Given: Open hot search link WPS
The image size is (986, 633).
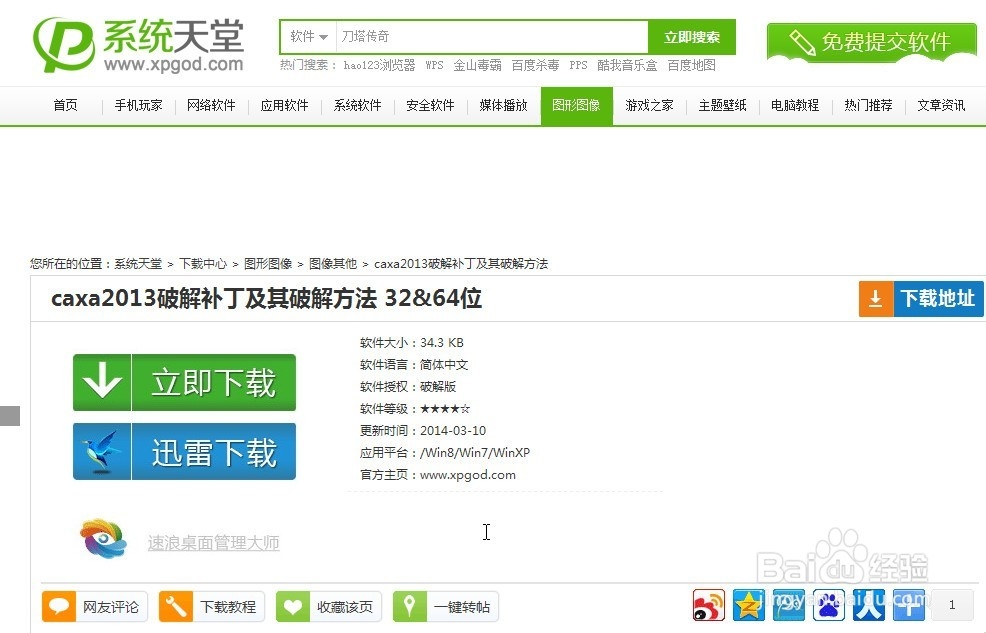Looking at the screenshot, I should coord(434,65).
